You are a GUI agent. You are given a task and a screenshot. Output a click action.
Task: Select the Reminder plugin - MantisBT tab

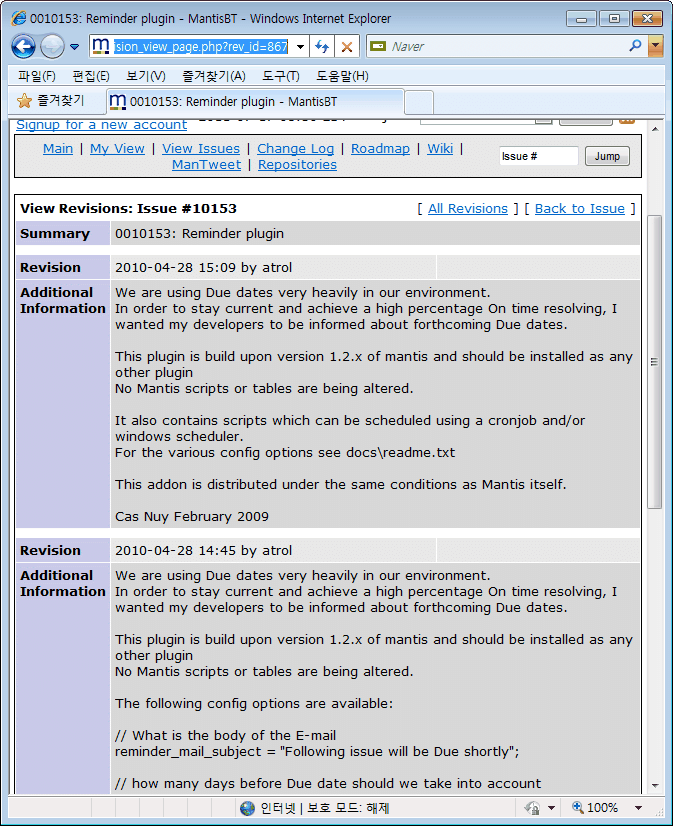pos(255,101)
